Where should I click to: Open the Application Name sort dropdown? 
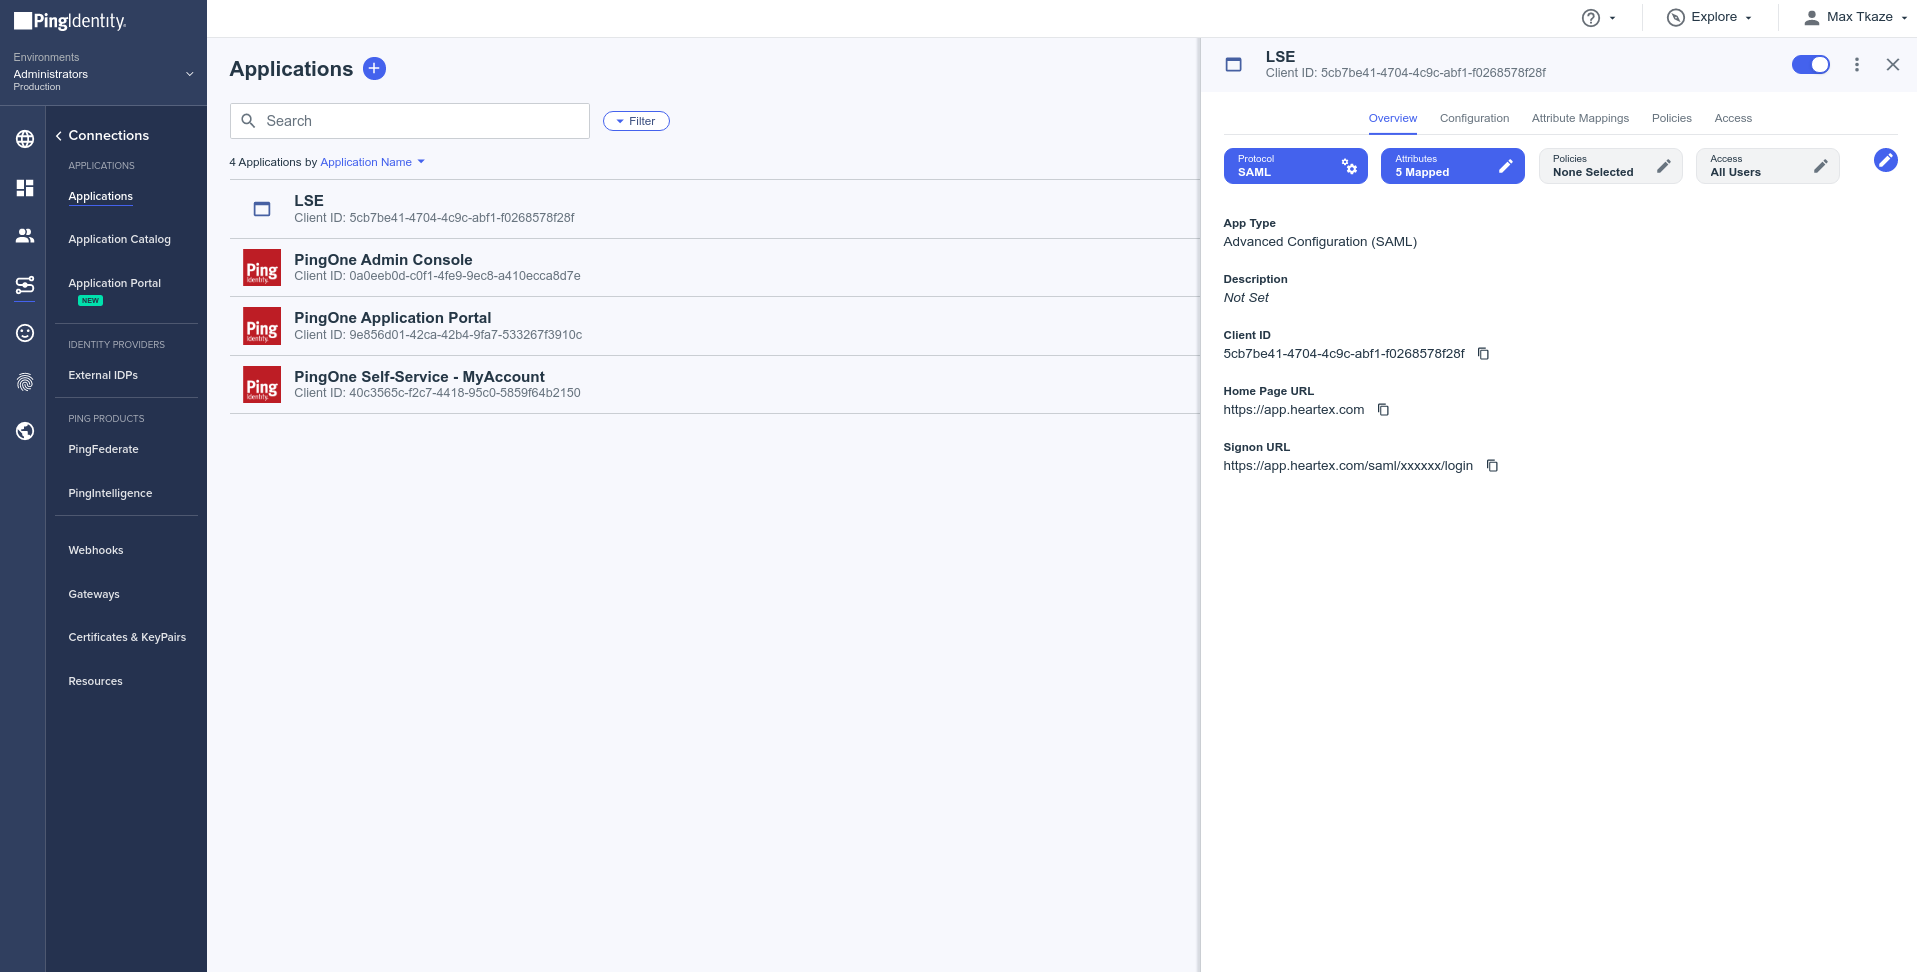click(x=372, y=162)
